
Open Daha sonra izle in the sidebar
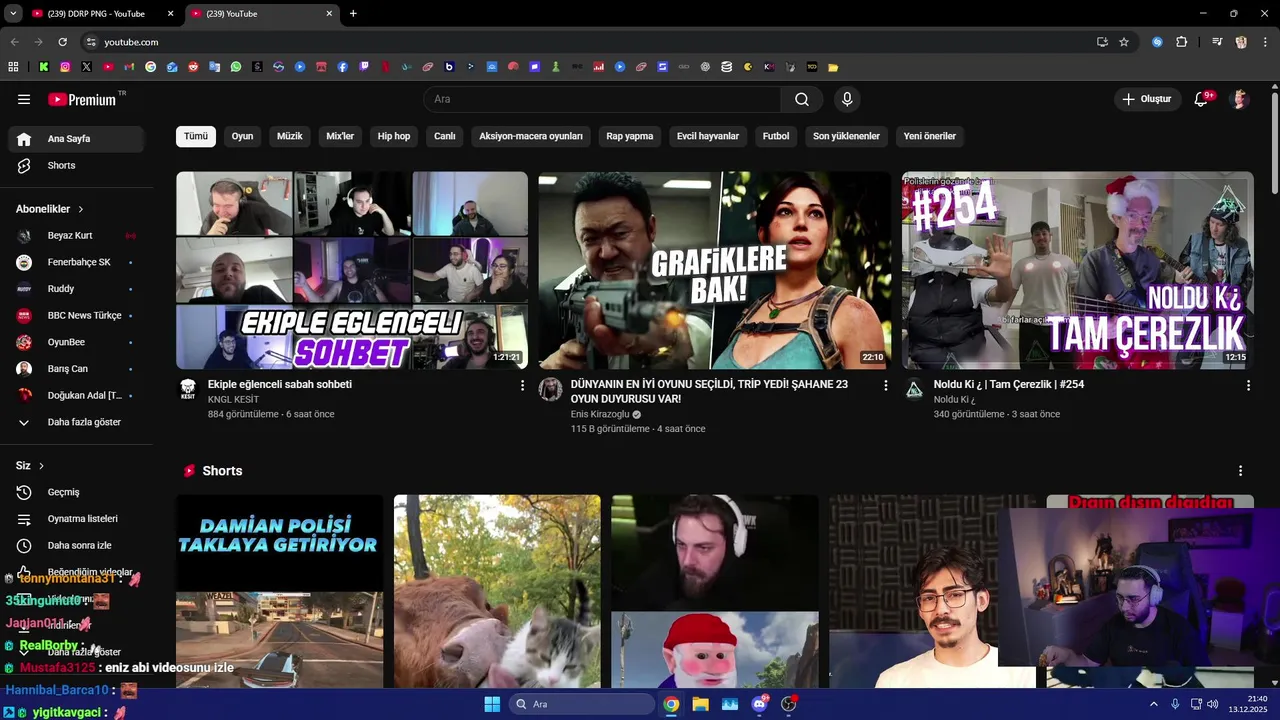click(x=76, y=545)
